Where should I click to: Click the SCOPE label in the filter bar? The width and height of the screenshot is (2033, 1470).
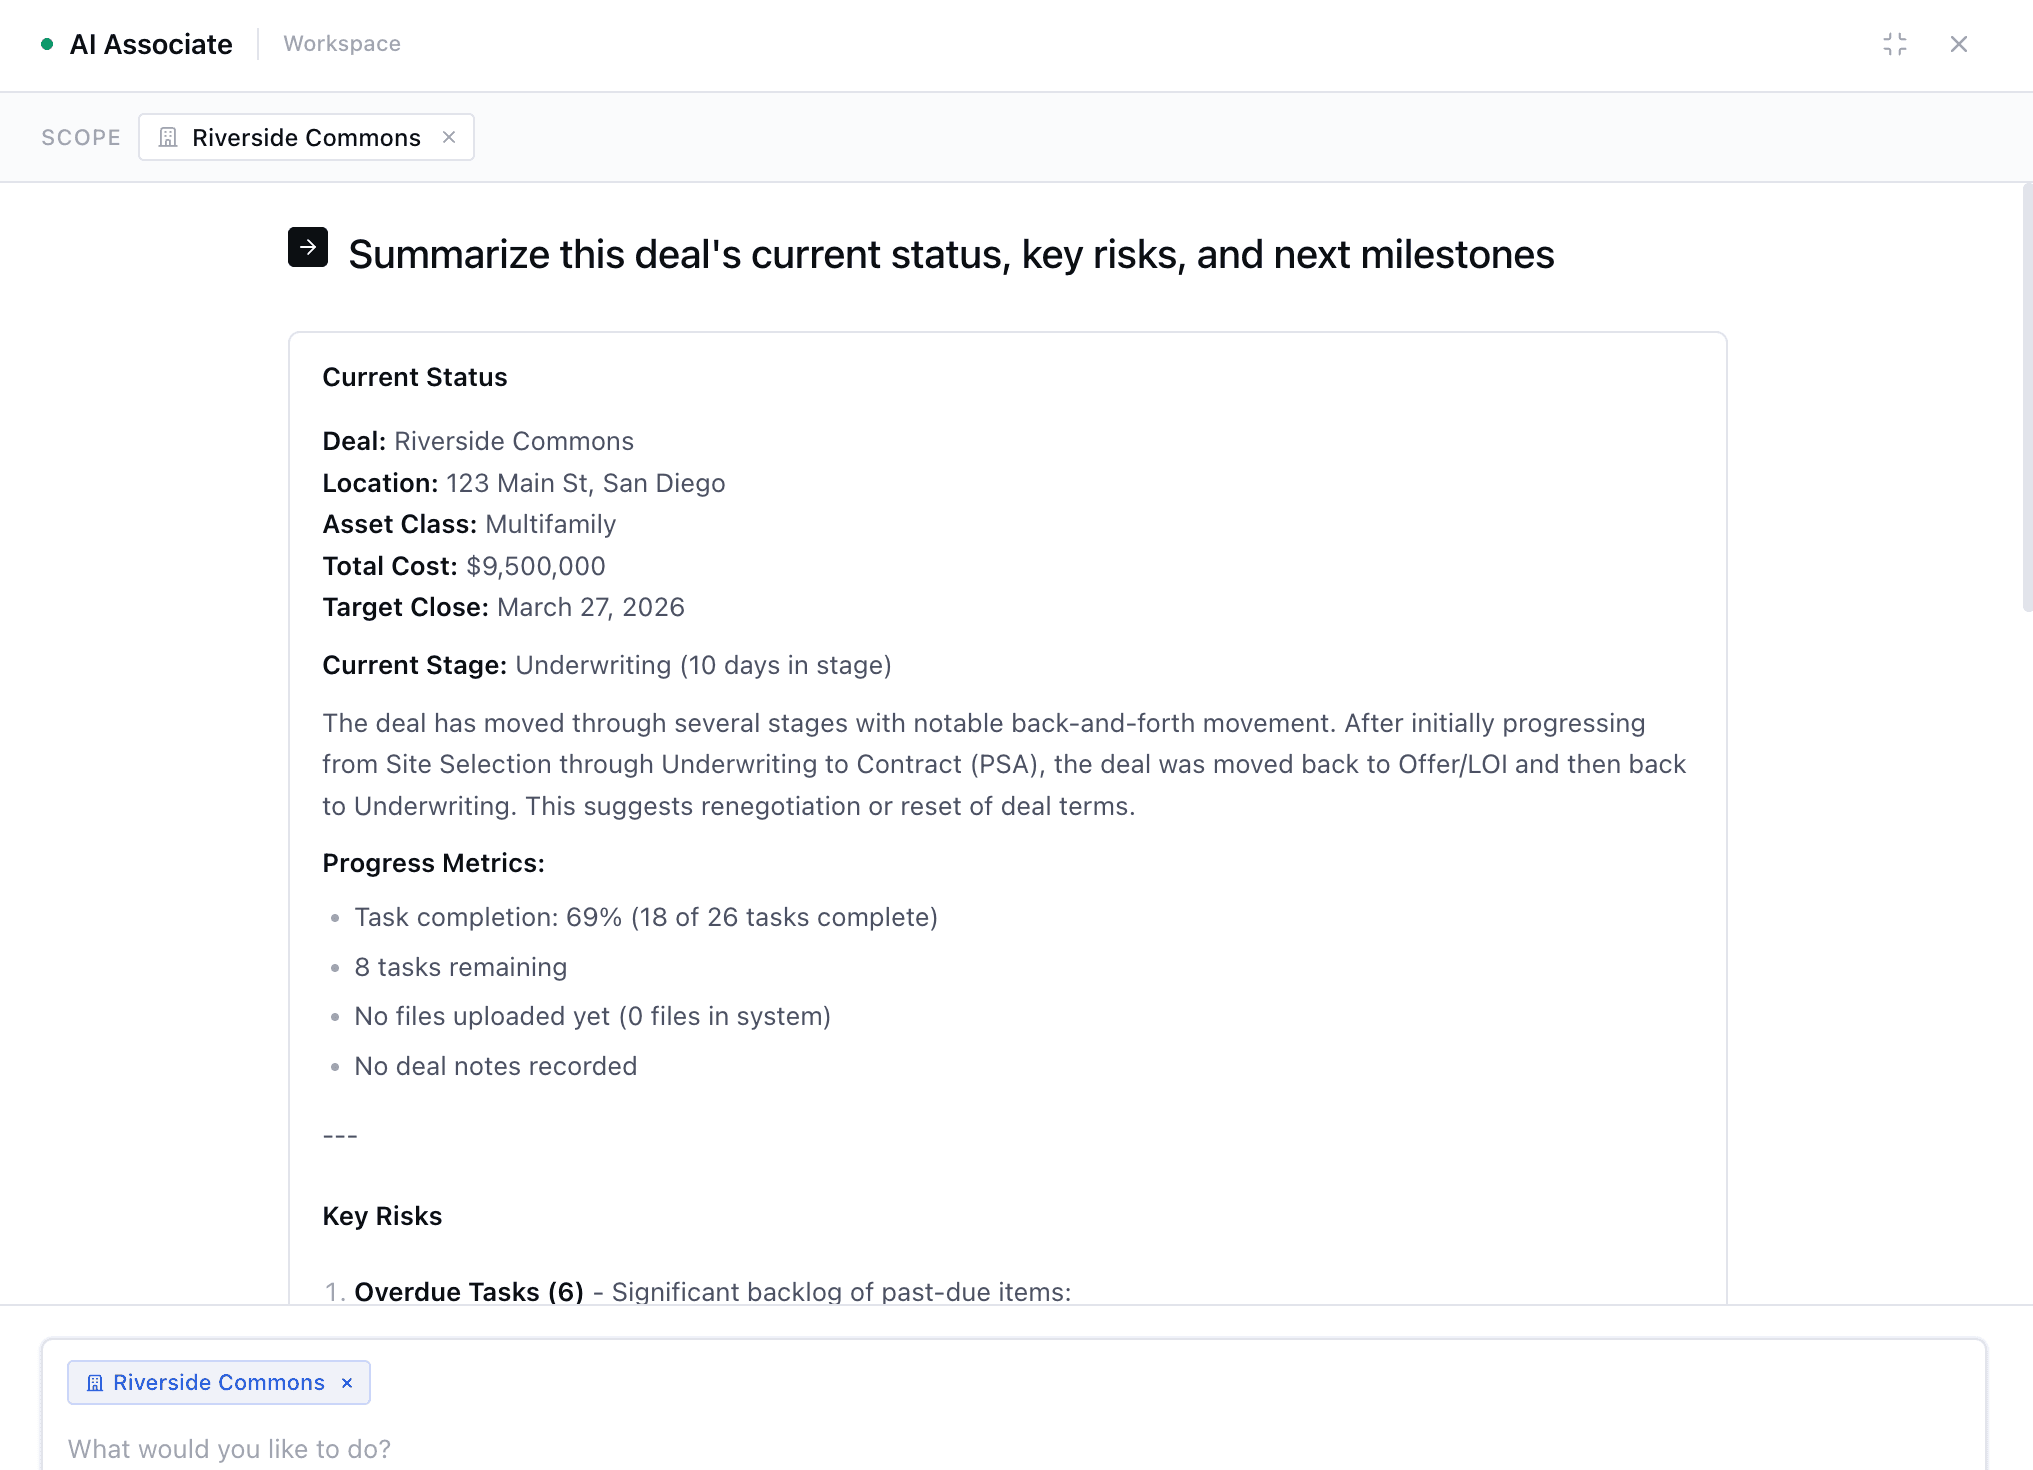coord(80,137)
